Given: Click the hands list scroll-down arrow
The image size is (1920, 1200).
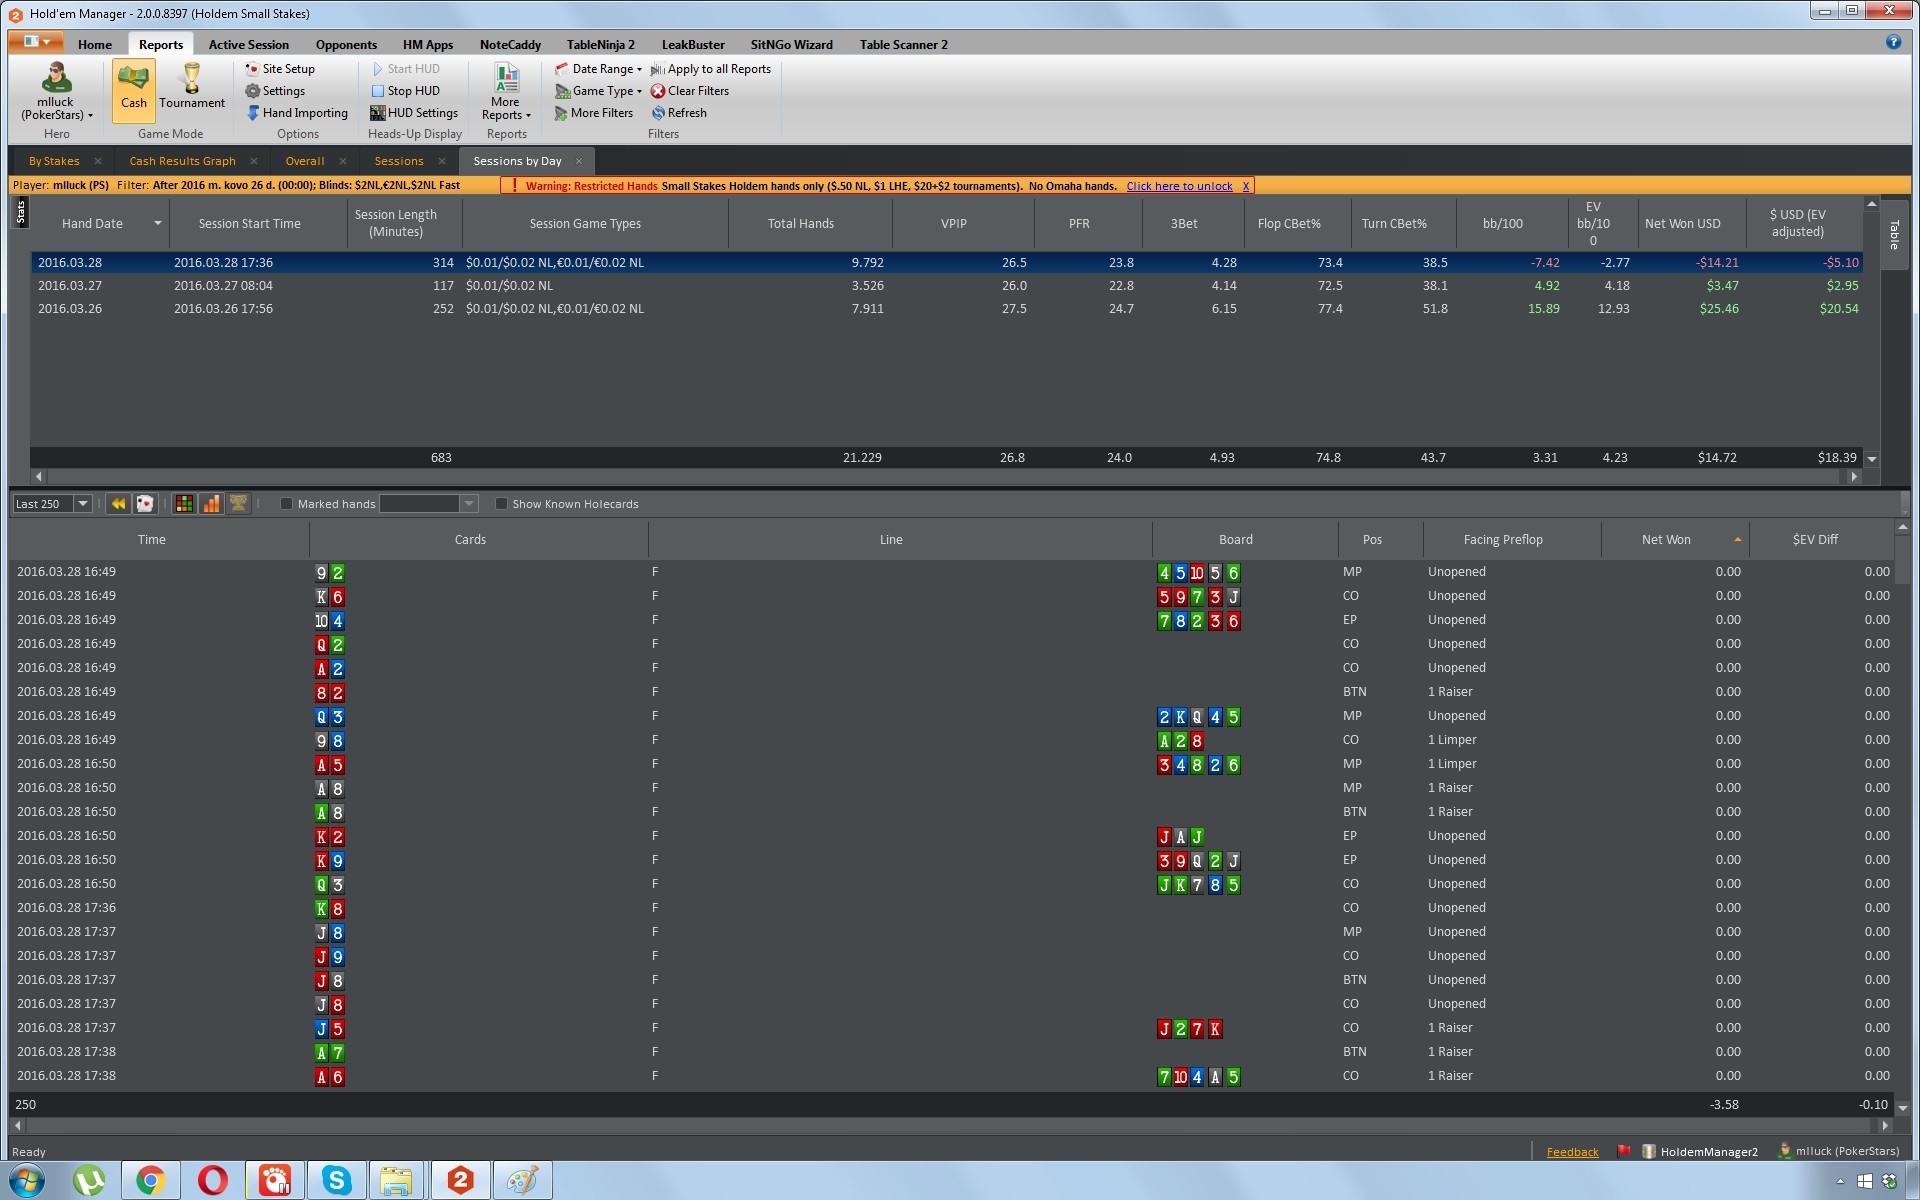Looking at the screenshot, I should [x=1902, y=1108].
